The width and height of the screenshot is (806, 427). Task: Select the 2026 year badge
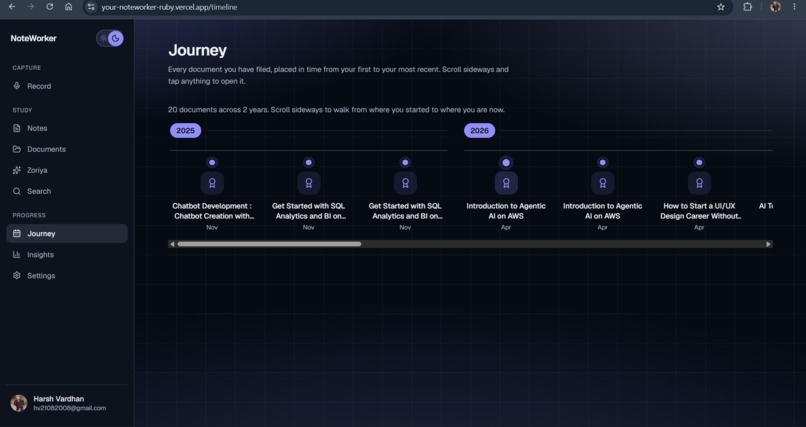tap(480, 131)
